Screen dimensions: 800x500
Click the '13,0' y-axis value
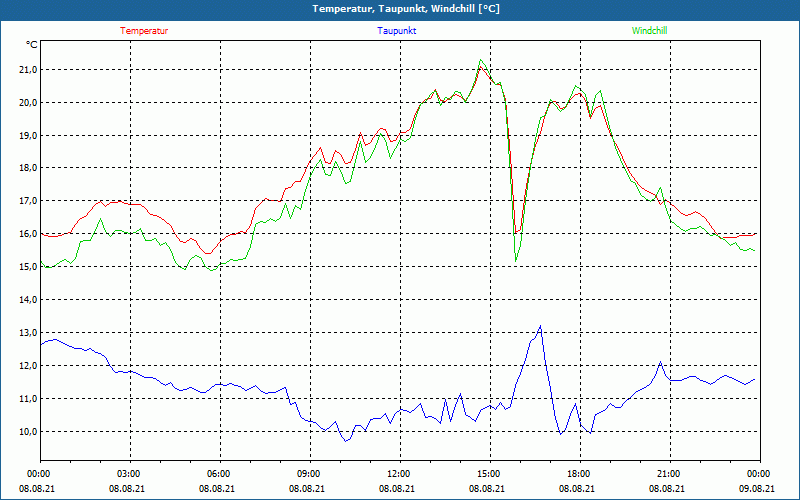click(x=29, y=333)
